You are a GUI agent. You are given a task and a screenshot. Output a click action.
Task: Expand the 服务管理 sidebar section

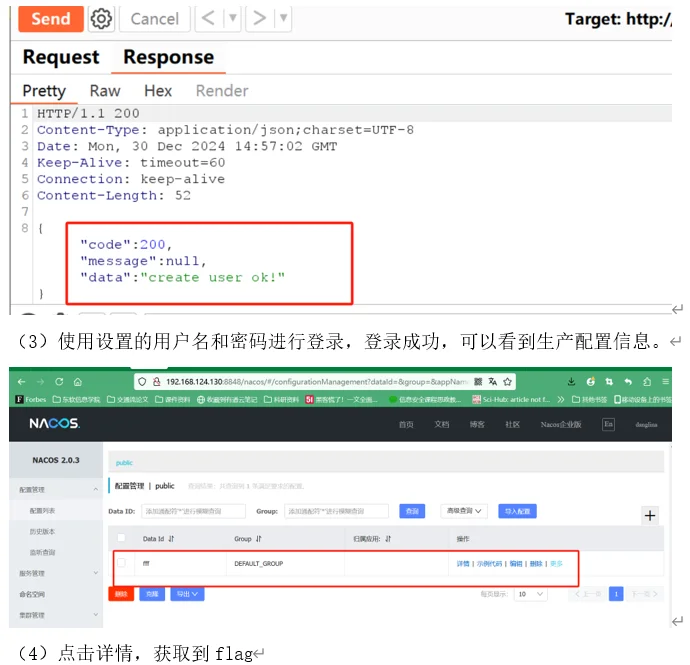[56, 573]
